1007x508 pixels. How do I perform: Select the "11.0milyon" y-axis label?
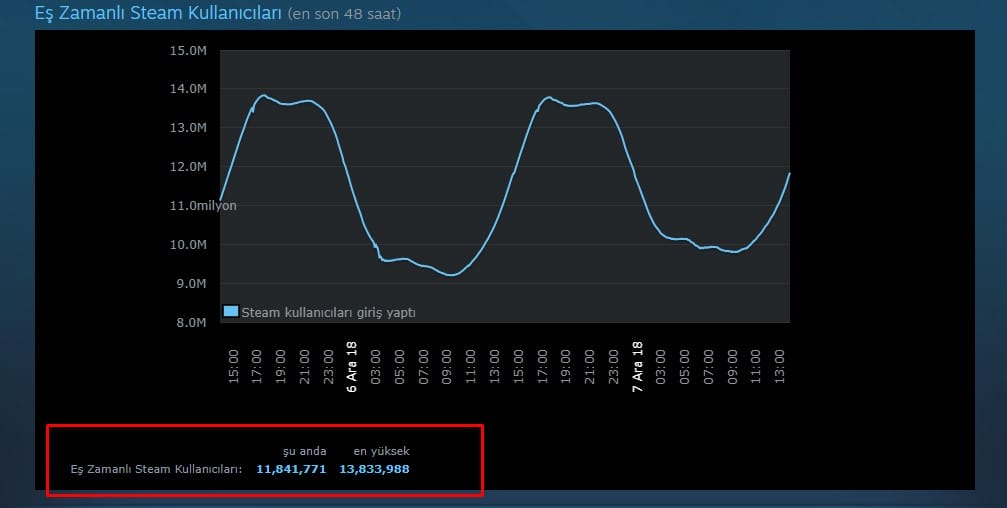click(x=201, y=206)
